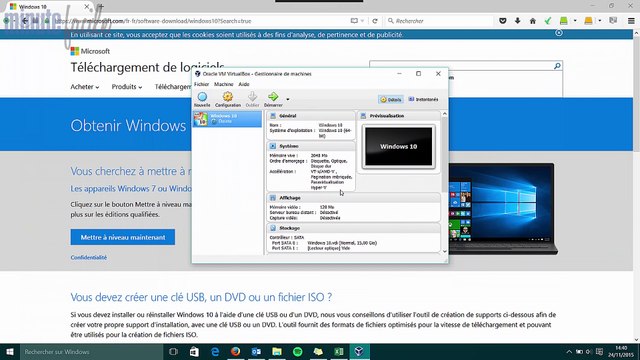Viewport: 640px width, 360px height.
Task: Expand the Acheter menu on Microsoft page
Action: [84, 87]
